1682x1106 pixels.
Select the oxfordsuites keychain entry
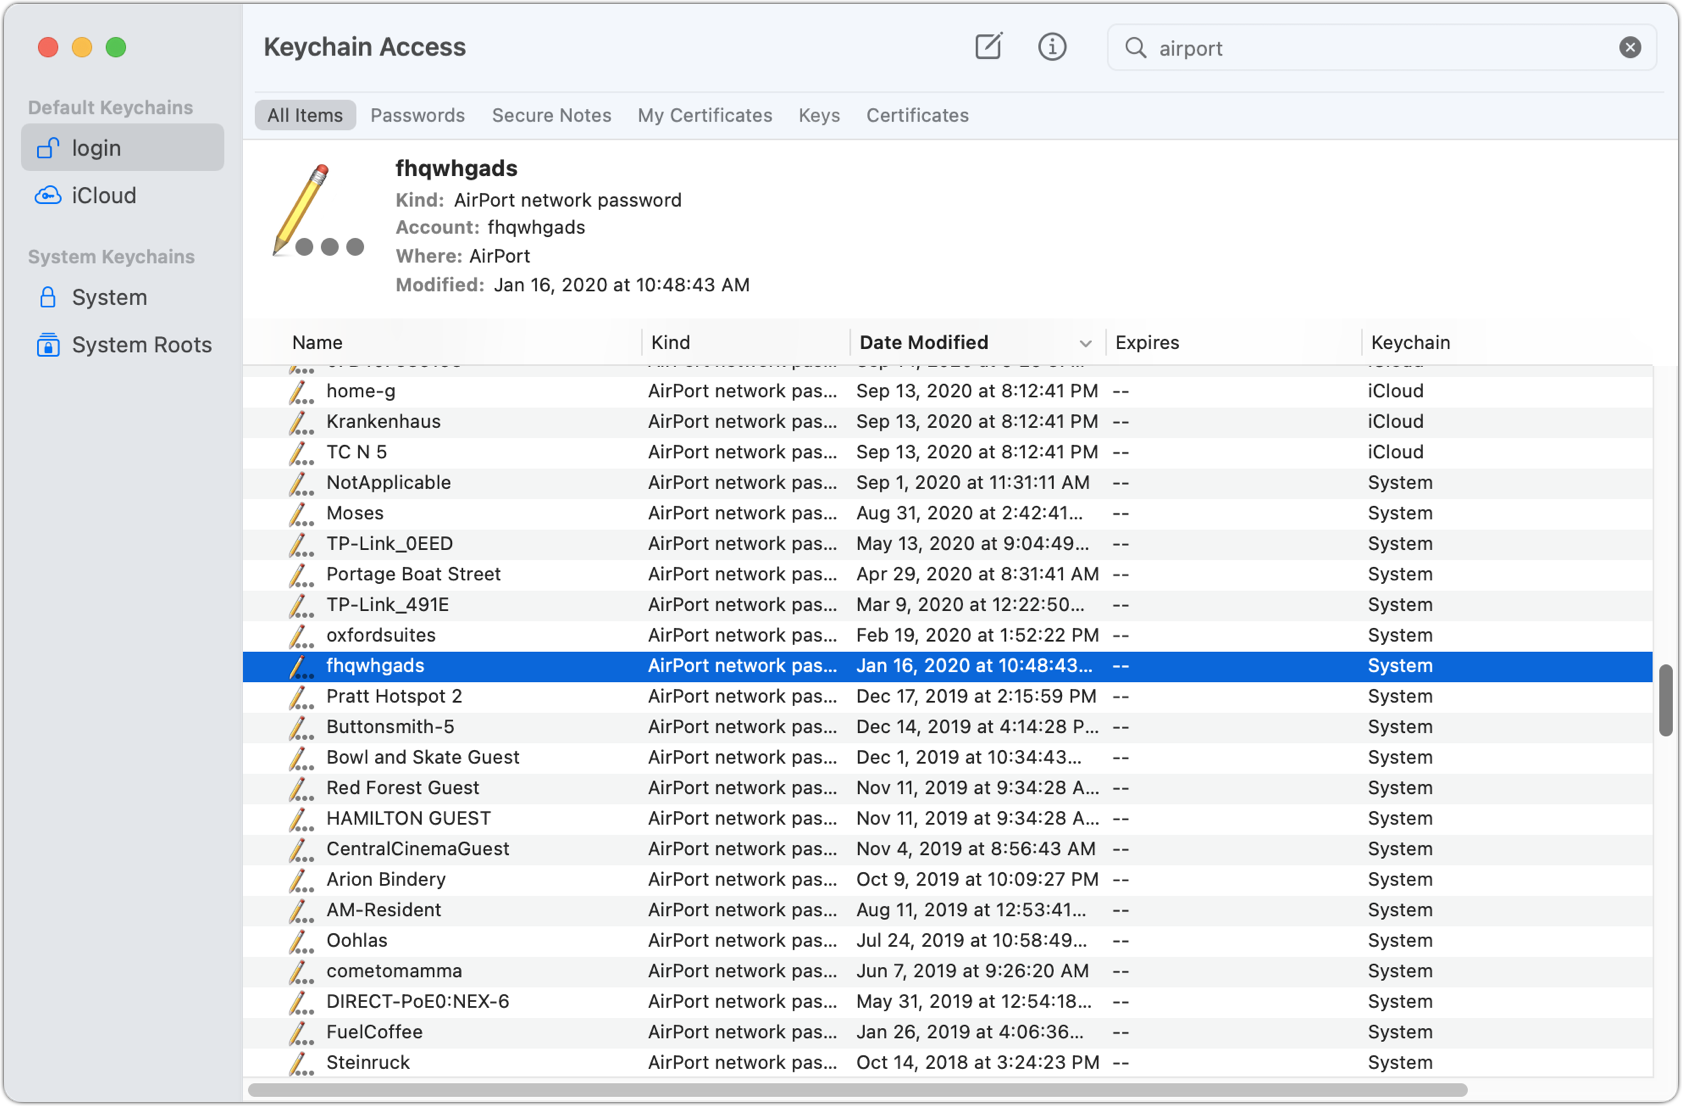pyautogui.click(x=381, y=635)
